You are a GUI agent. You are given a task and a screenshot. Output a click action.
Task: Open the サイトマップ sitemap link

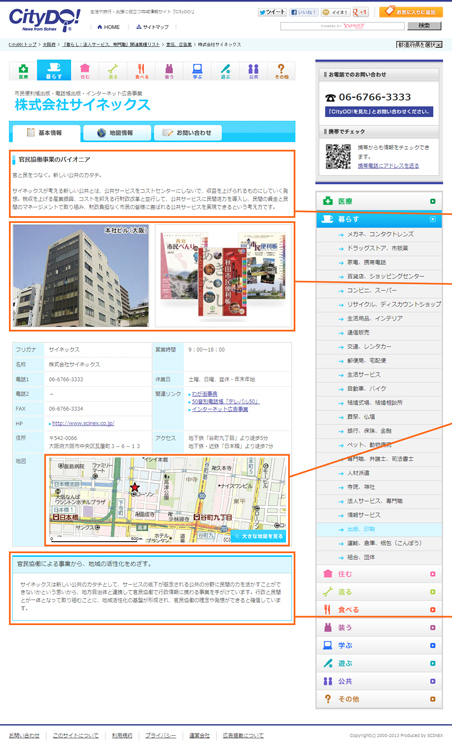(152, 27)
